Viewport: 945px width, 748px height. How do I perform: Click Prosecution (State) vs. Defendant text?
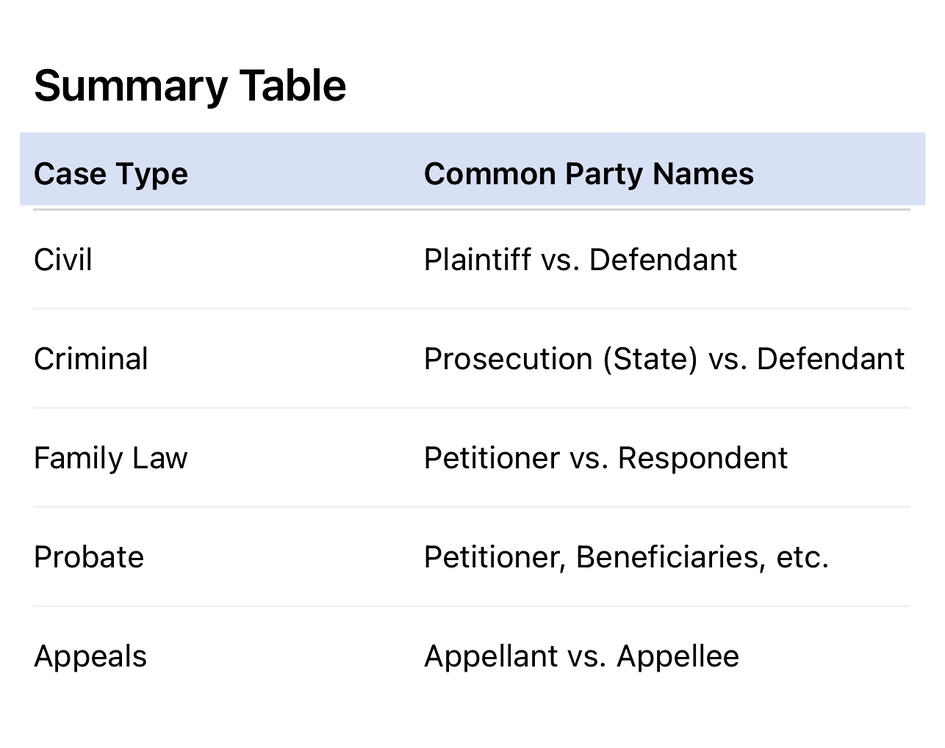point(664,359)
